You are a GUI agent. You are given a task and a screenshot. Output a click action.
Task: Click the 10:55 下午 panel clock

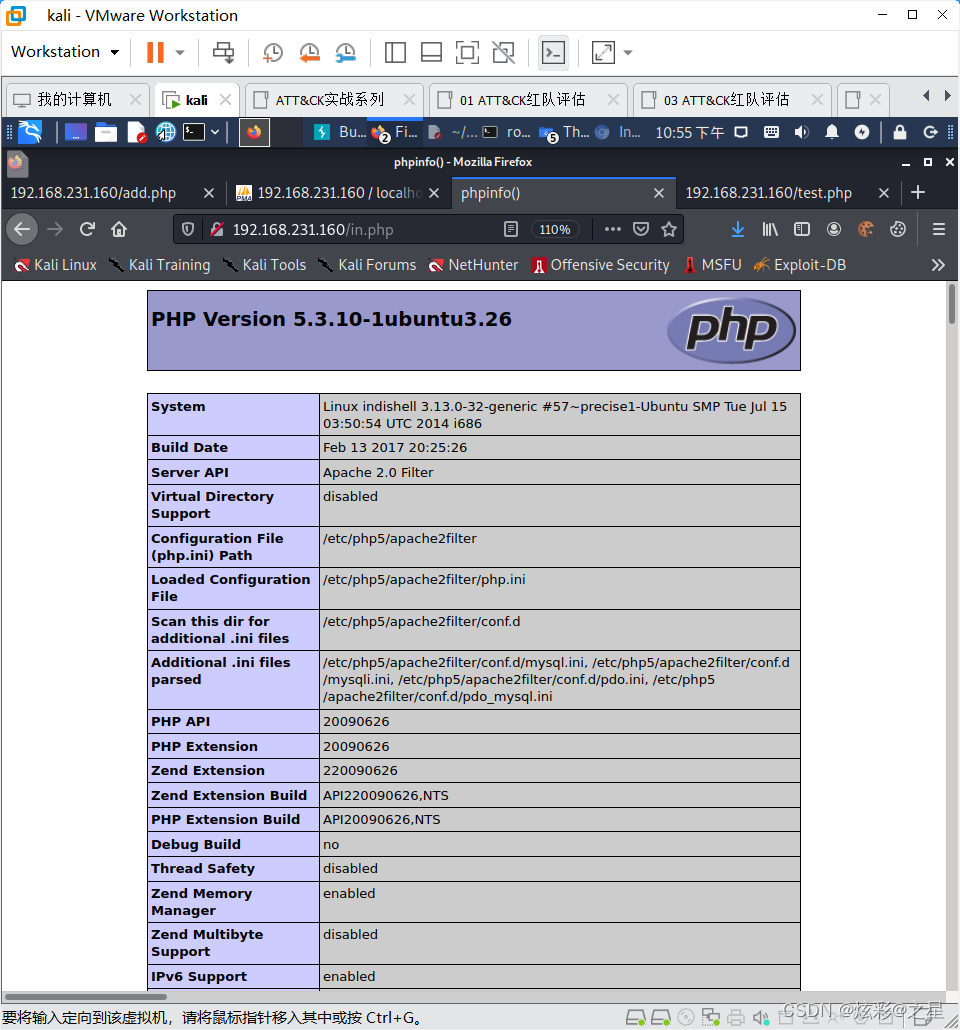pyautogui.click(x=690, y=133)
